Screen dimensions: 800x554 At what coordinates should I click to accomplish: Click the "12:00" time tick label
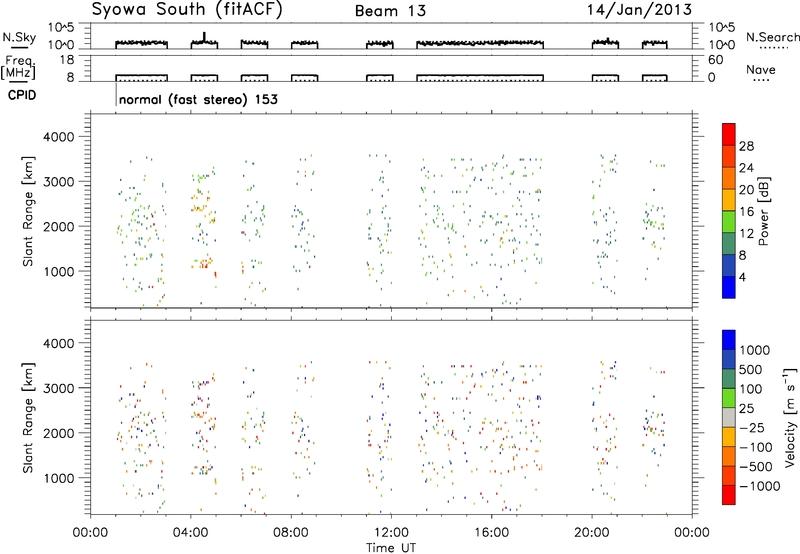tap(391, 533)
